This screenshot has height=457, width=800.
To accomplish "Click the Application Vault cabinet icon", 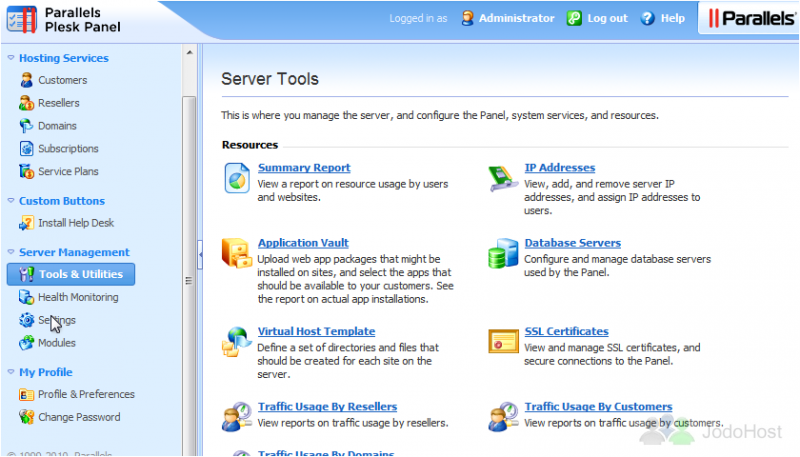I will click(x=237, y=252).
